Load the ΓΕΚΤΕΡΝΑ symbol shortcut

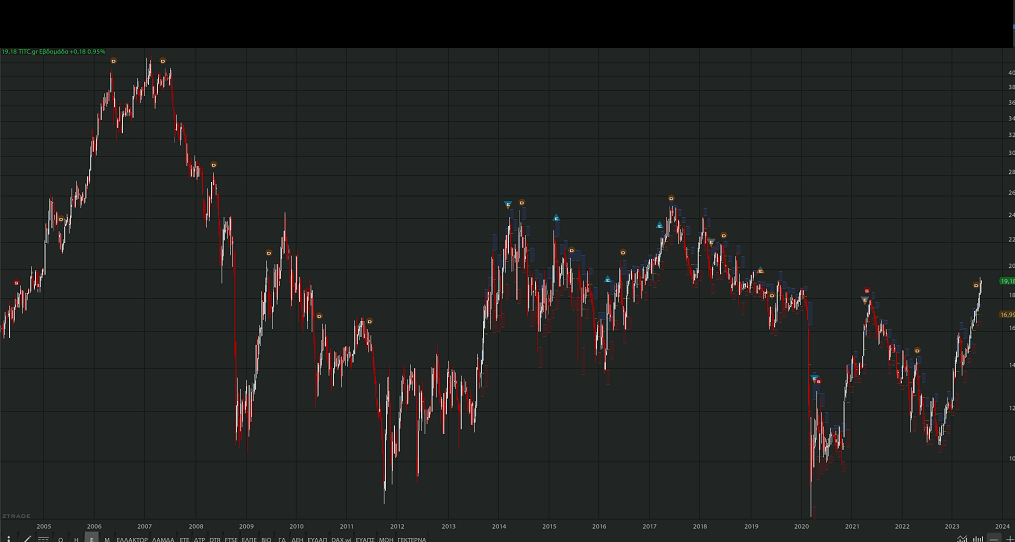tap(412, 539)
